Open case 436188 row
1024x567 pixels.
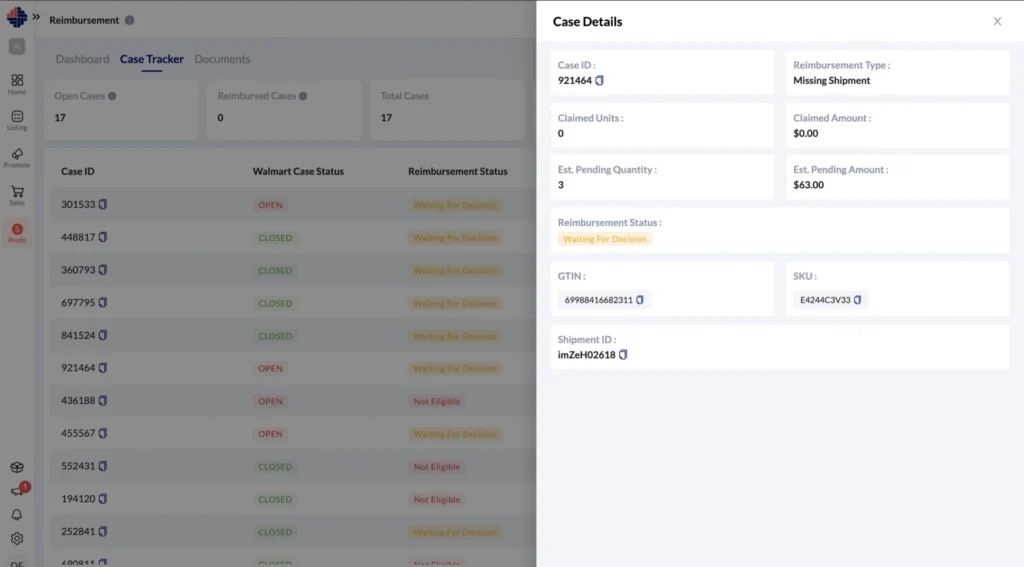click(293, 400)
